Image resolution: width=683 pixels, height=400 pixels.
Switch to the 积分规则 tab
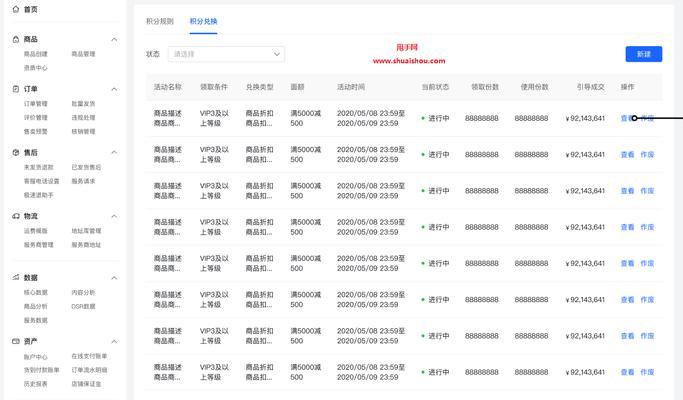click(160, 21)
